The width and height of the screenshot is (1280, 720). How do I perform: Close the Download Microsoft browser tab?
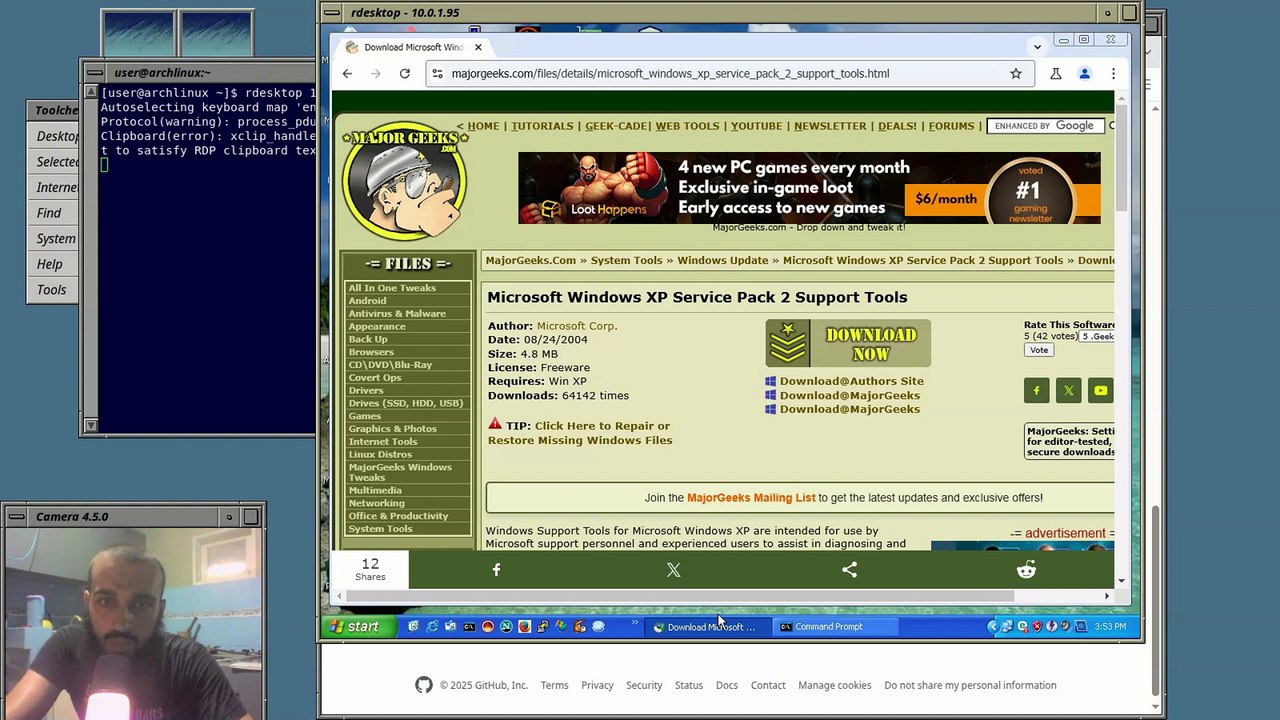click(478, 47)
